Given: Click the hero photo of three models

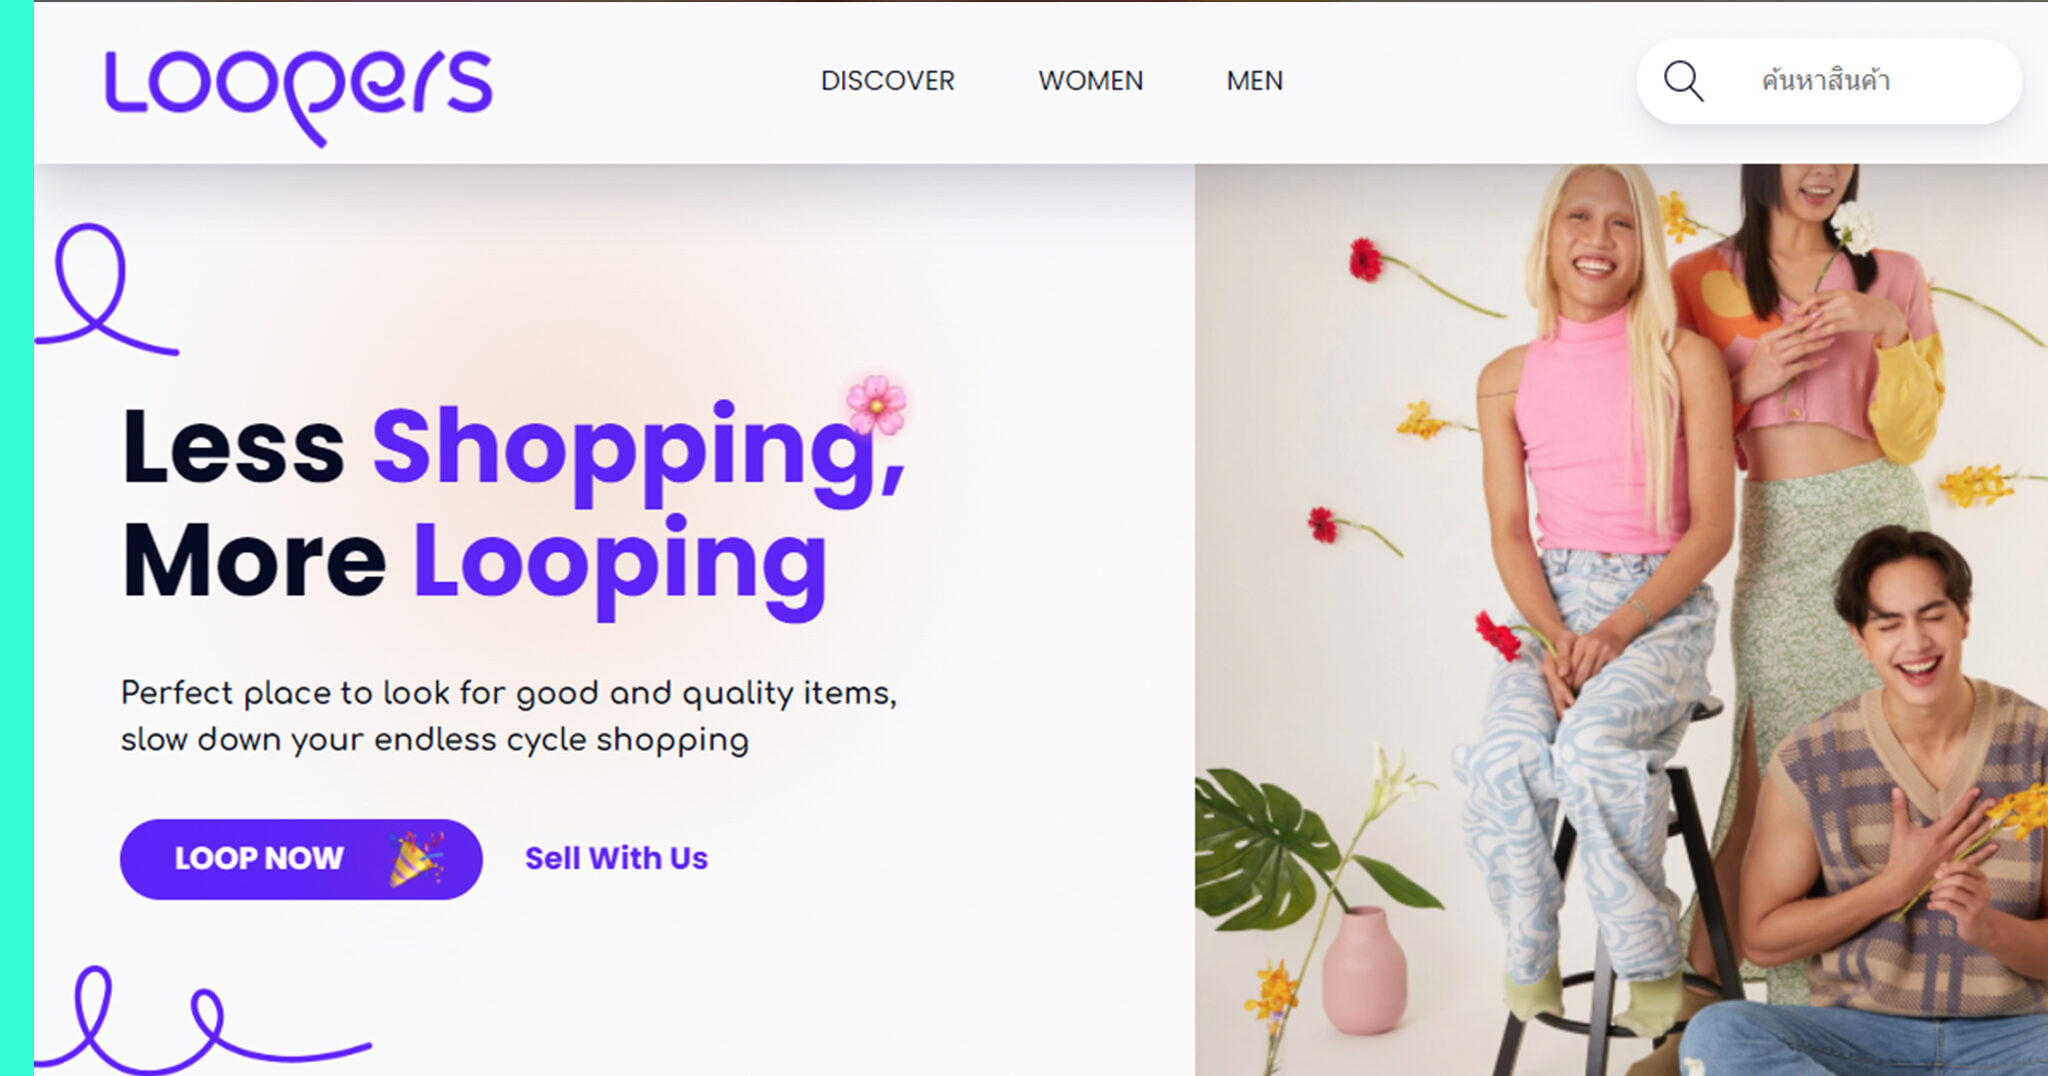Looking at the screenshot, I should coord(1621,620).
